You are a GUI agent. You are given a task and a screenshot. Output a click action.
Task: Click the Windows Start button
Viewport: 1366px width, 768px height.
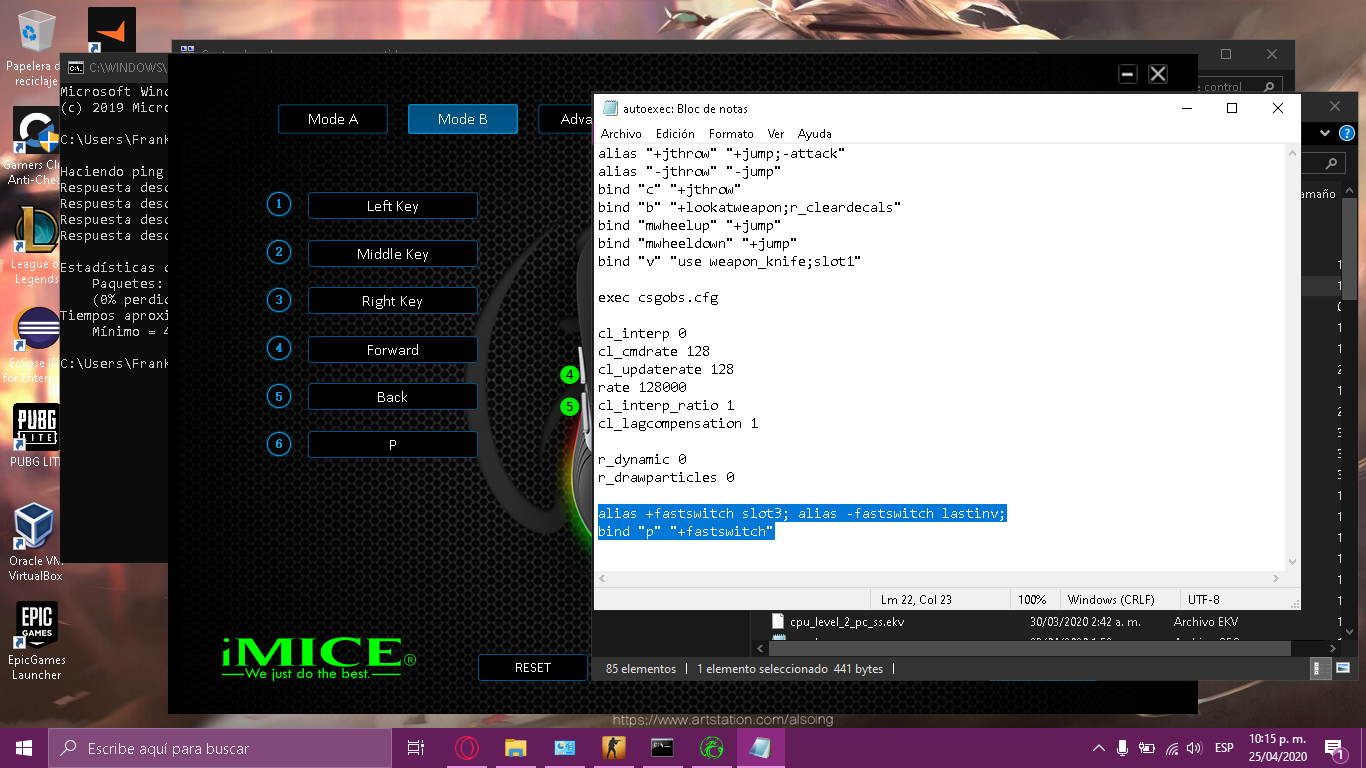(24, 747)
